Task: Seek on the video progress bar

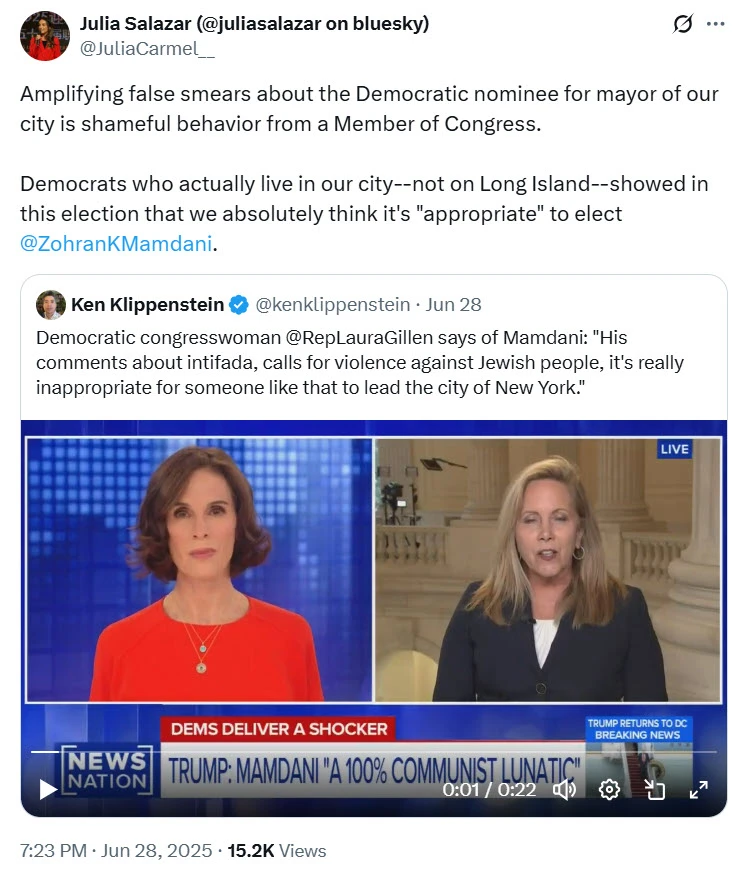Action: pos(374,751)
